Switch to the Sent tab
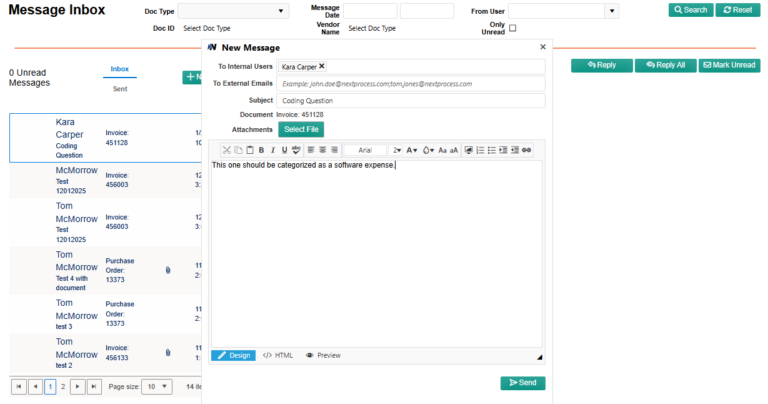This screenshot has width=768, height=404. pyautogui.click(x=119, y=89)
